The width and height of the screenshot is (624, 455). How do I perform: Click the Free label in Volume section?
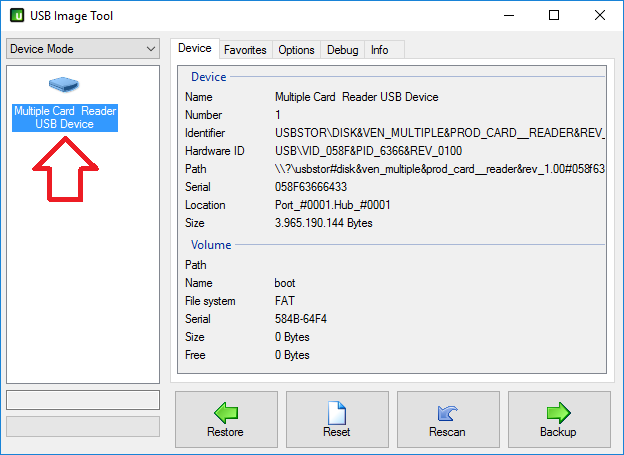[x=195, y=355]
